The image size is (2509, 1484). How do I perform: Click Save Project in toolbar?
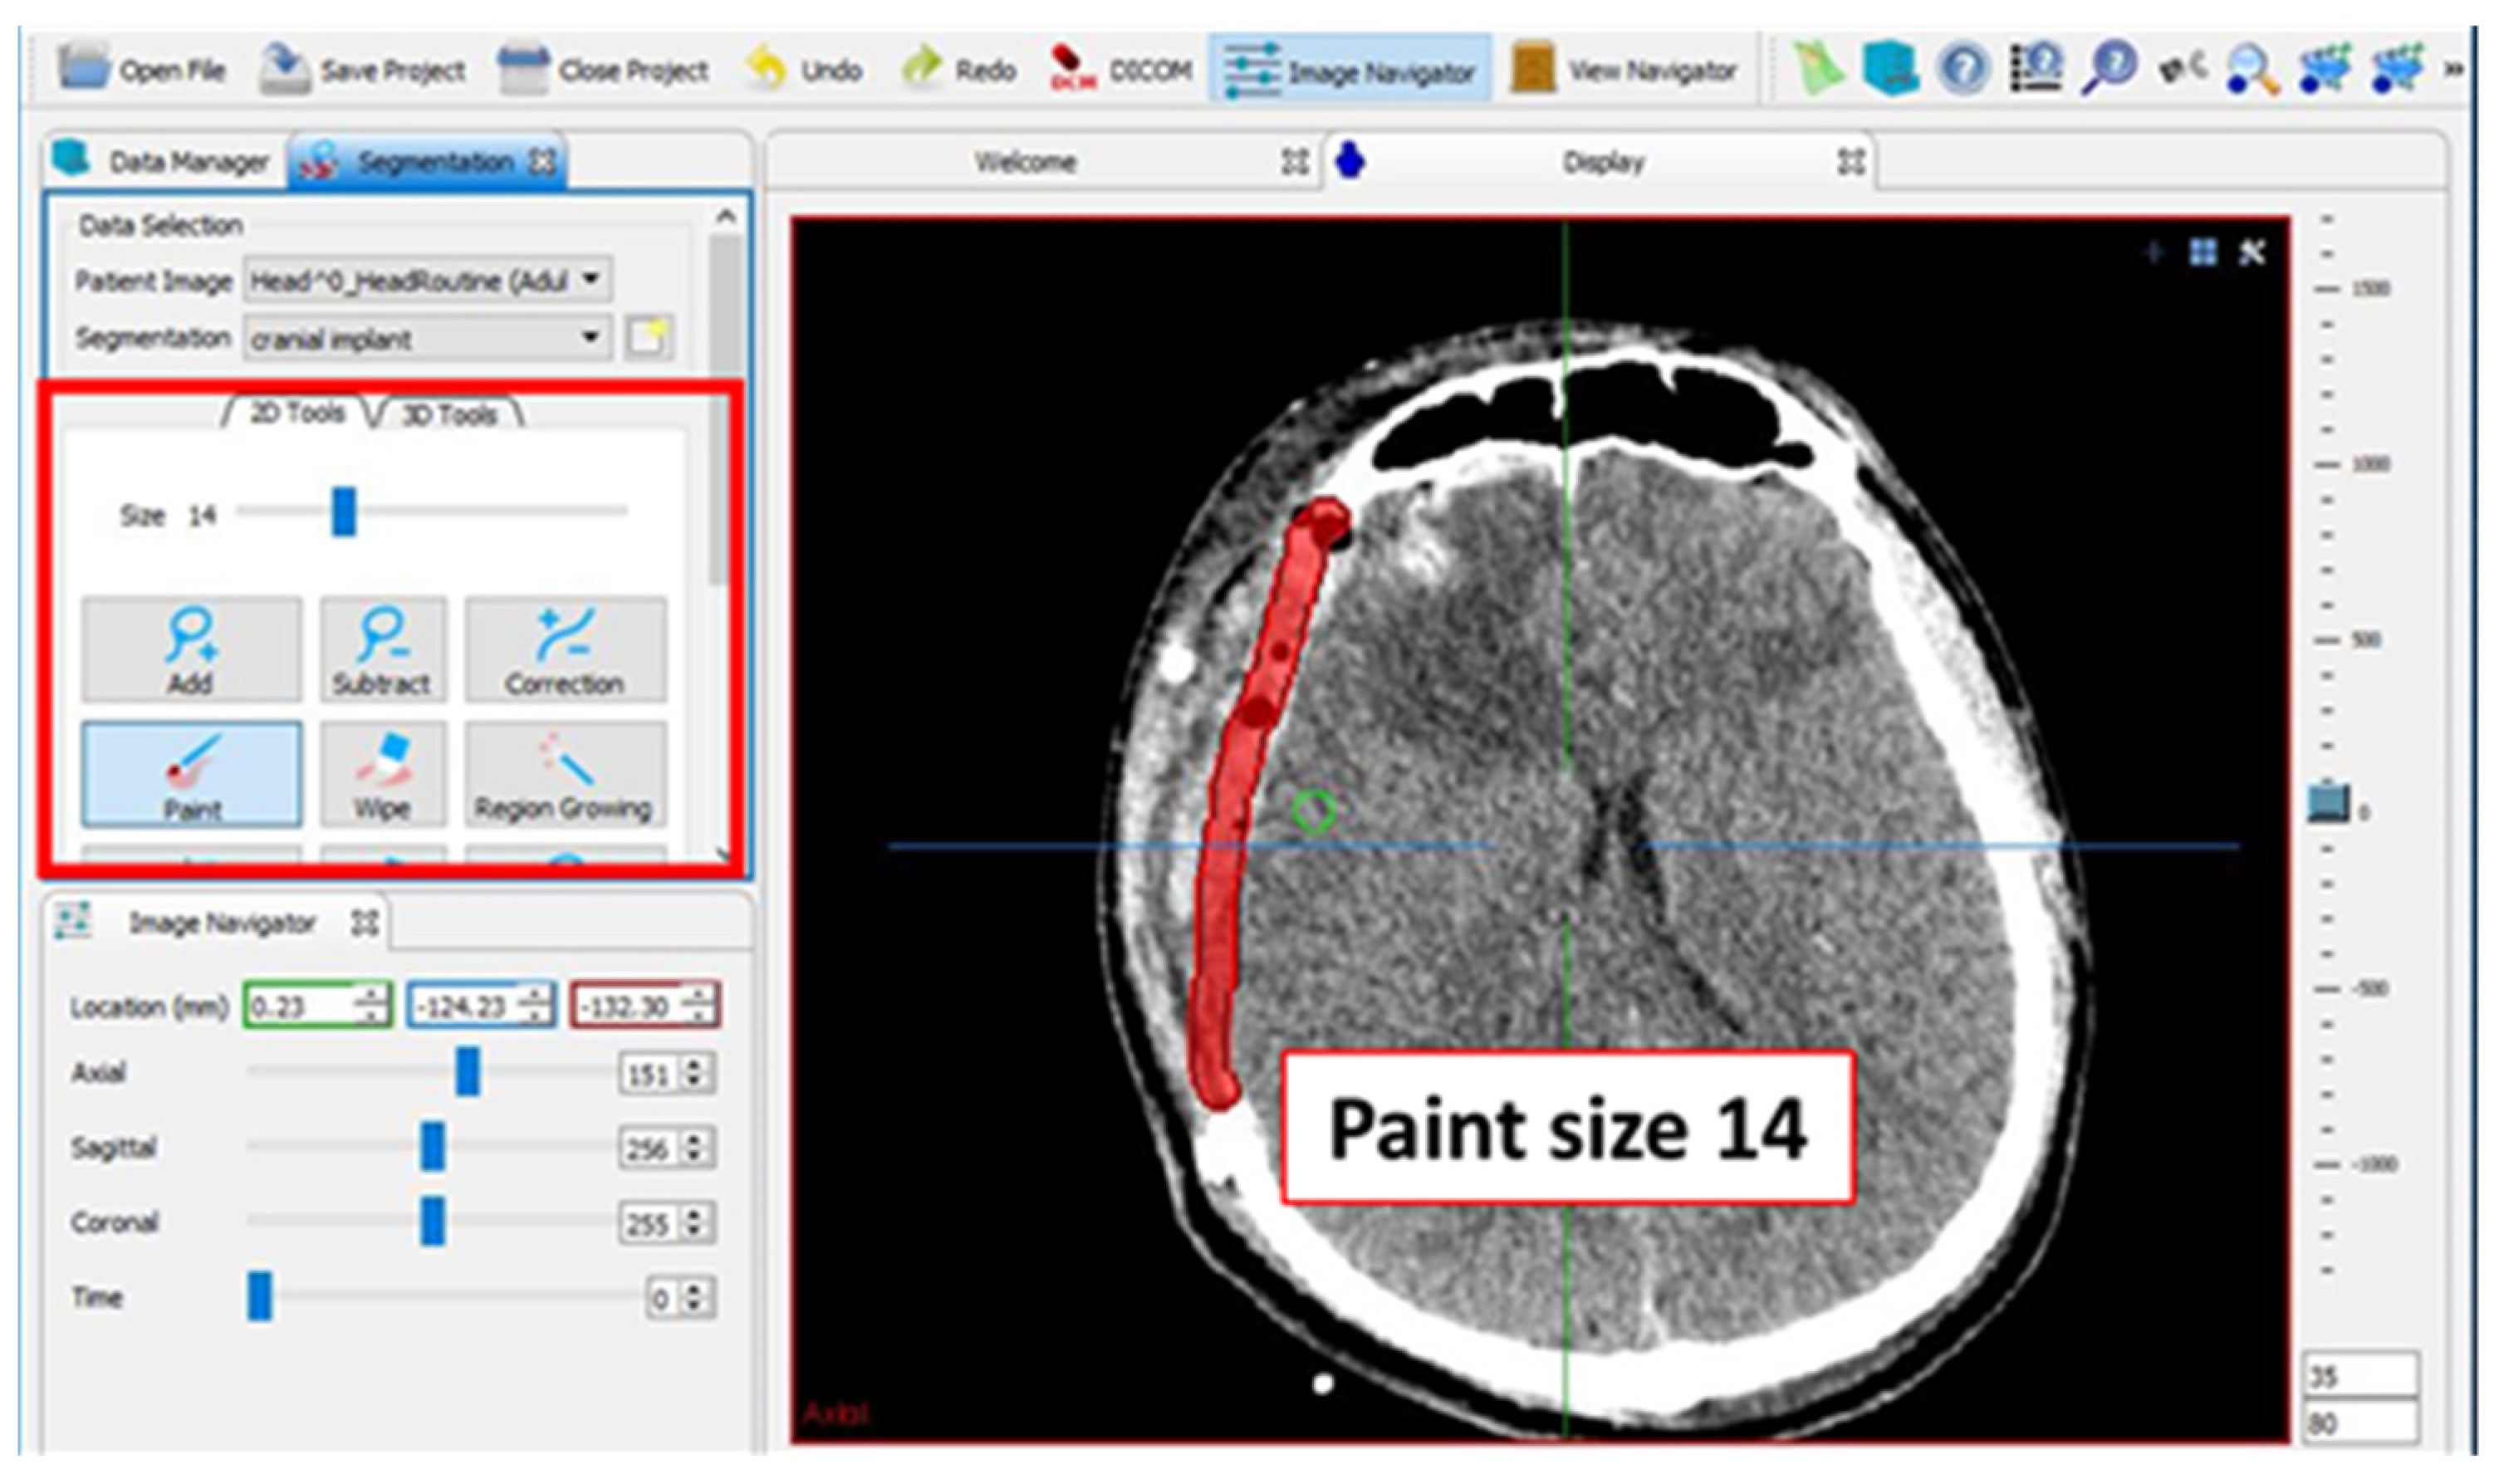coord(364,70)
